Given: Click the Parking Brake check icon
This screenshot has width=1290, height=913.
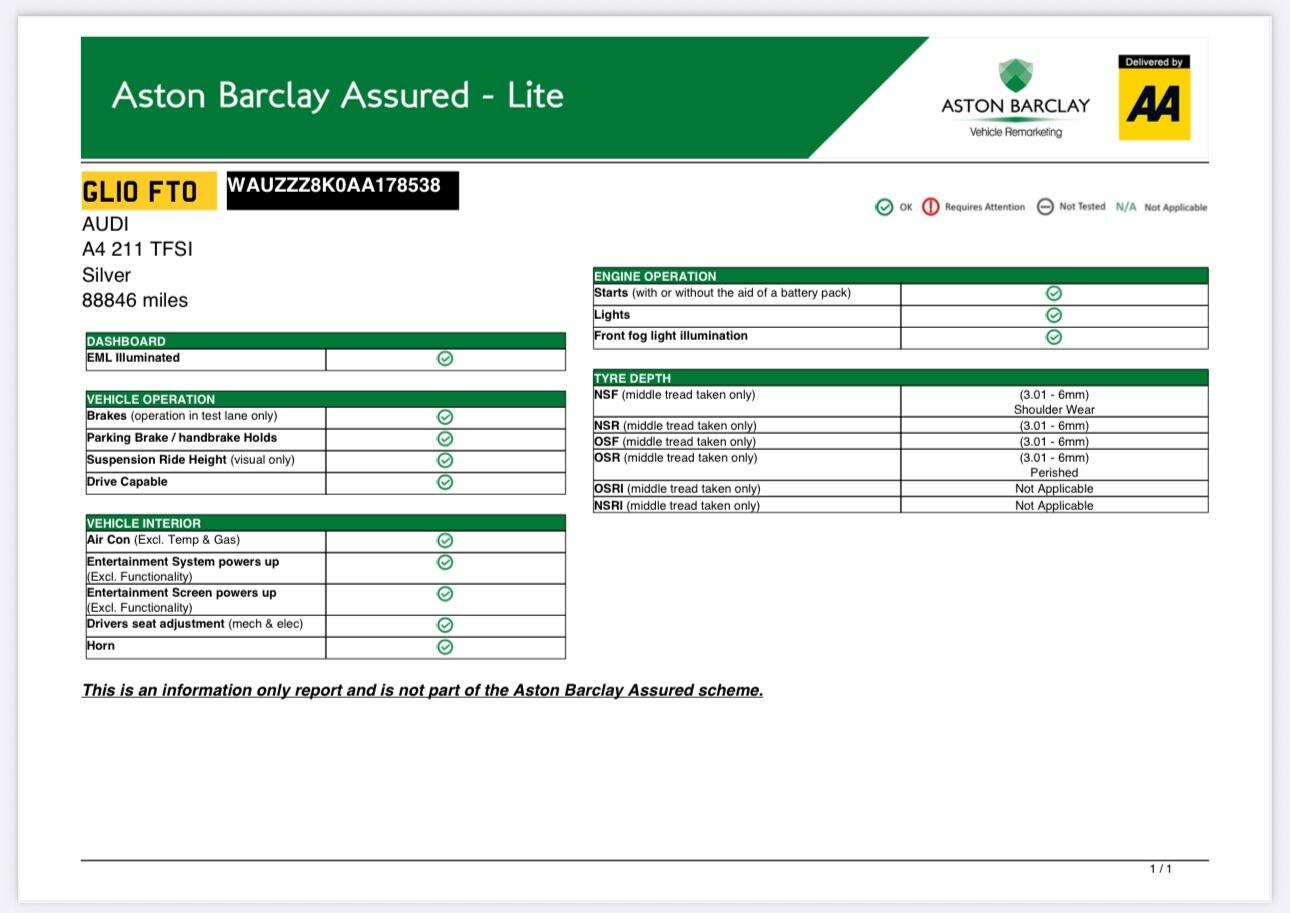Looking at the screenshot, I should [445, 438].
